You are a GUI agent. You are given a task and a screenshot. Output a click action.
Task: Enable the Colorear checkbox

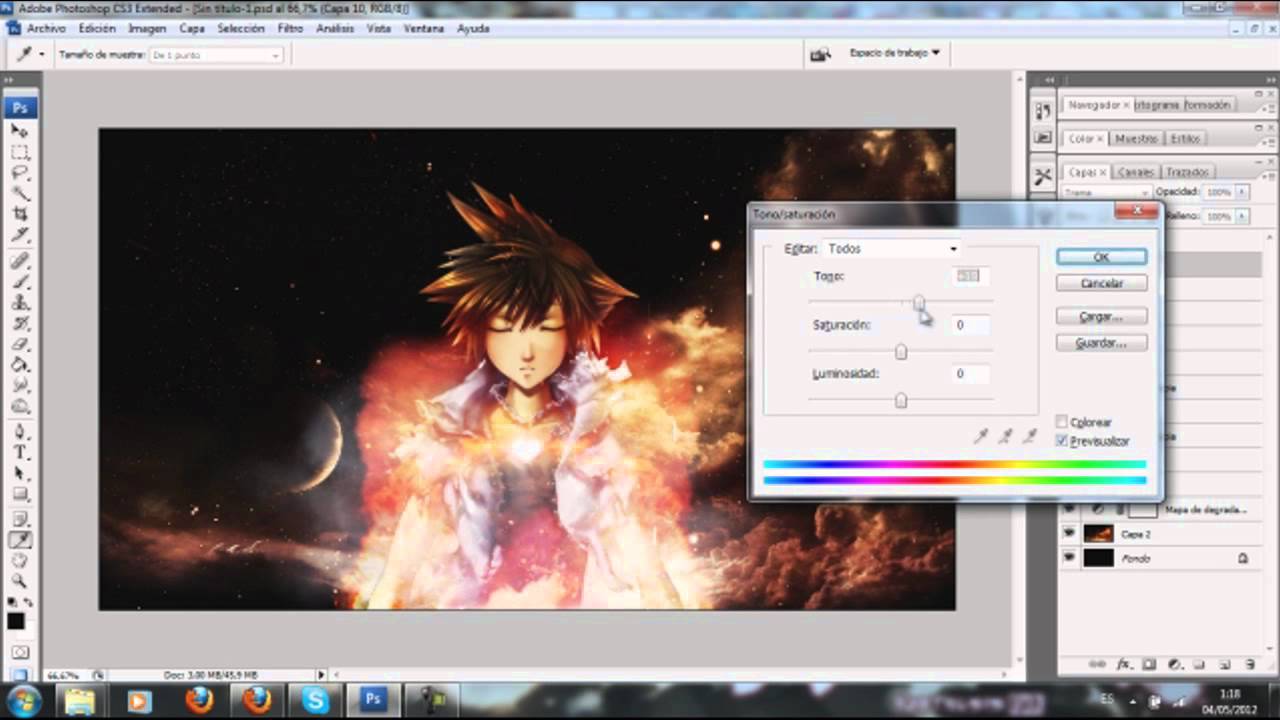1062,422
